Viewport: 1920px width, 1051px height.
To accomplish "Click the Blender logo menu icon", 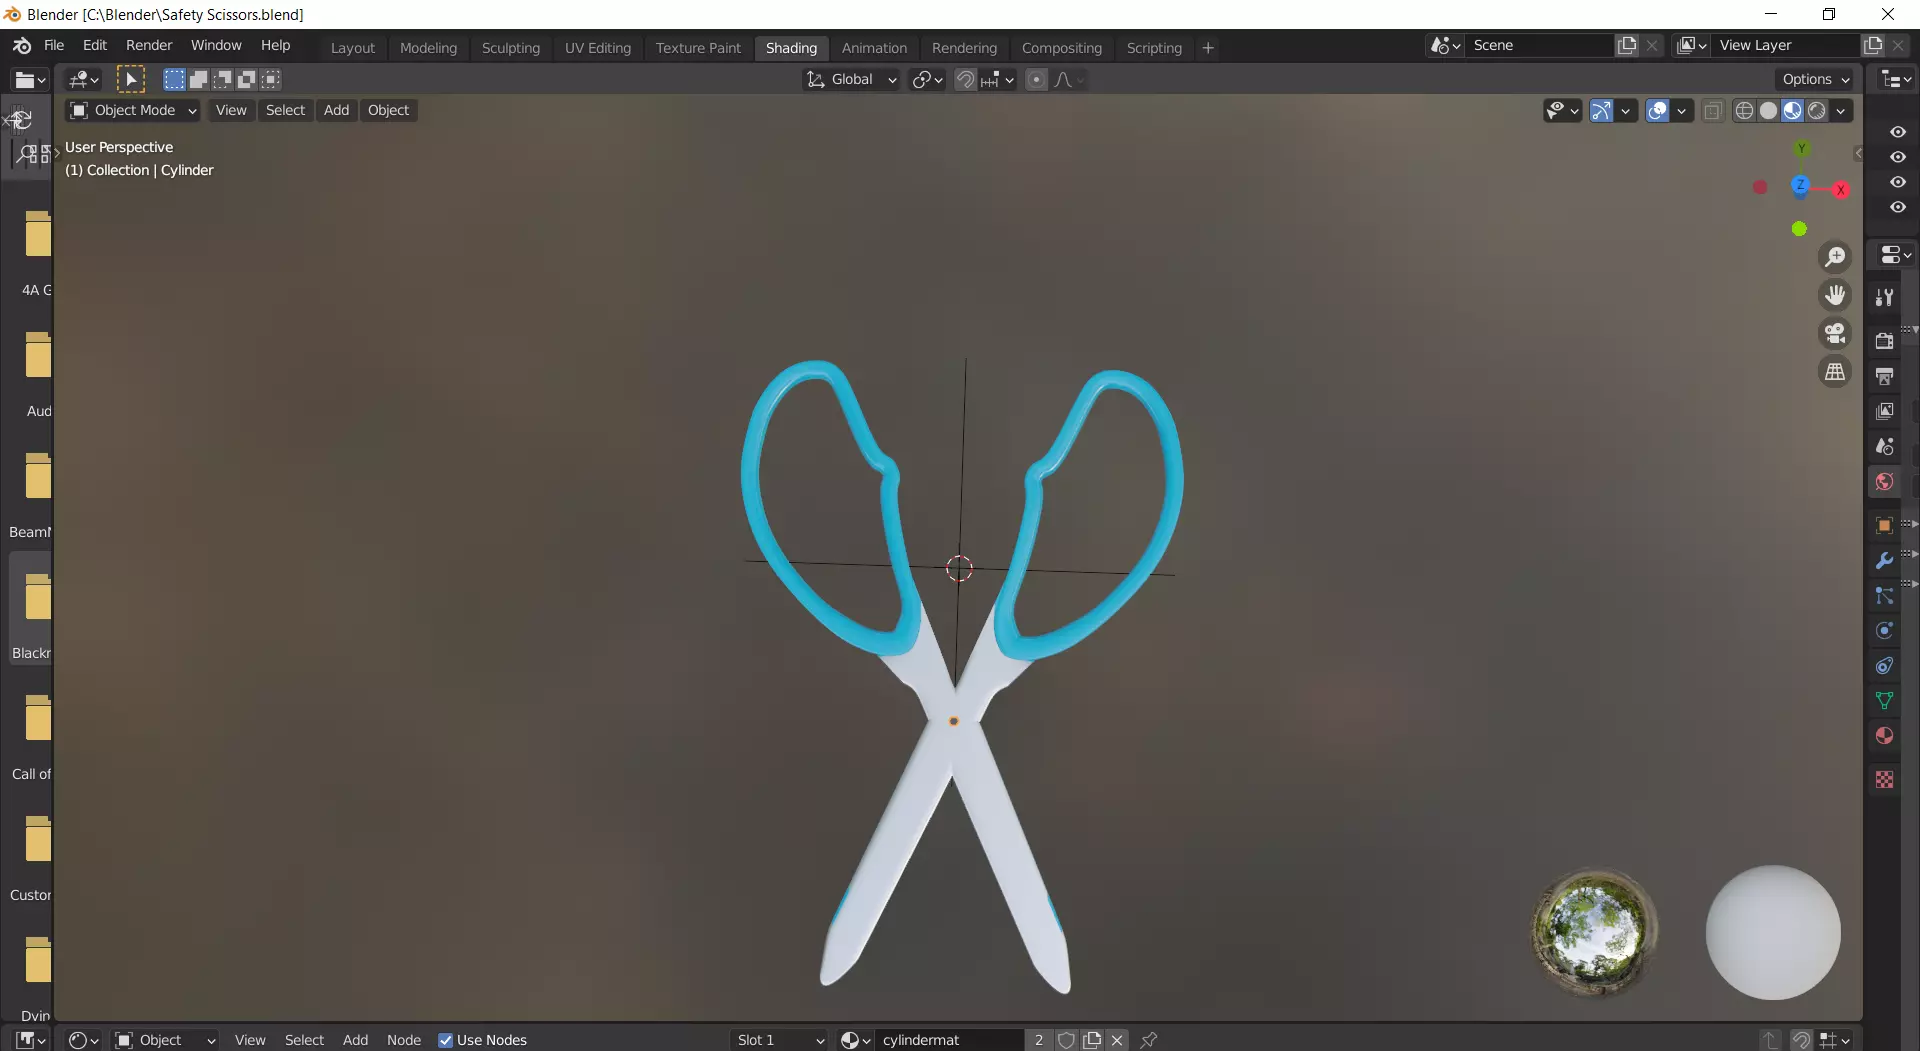I will tap(22, 45).
